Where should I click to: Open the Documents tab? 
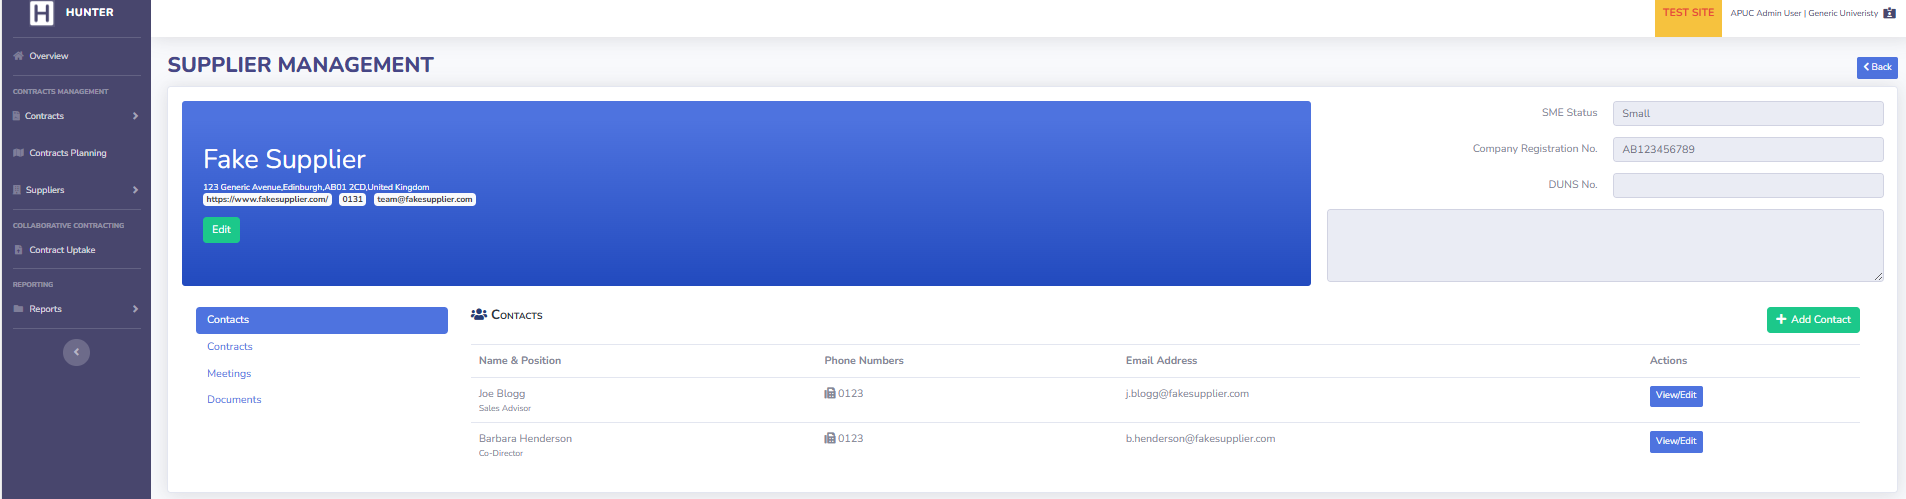[234, 400]
